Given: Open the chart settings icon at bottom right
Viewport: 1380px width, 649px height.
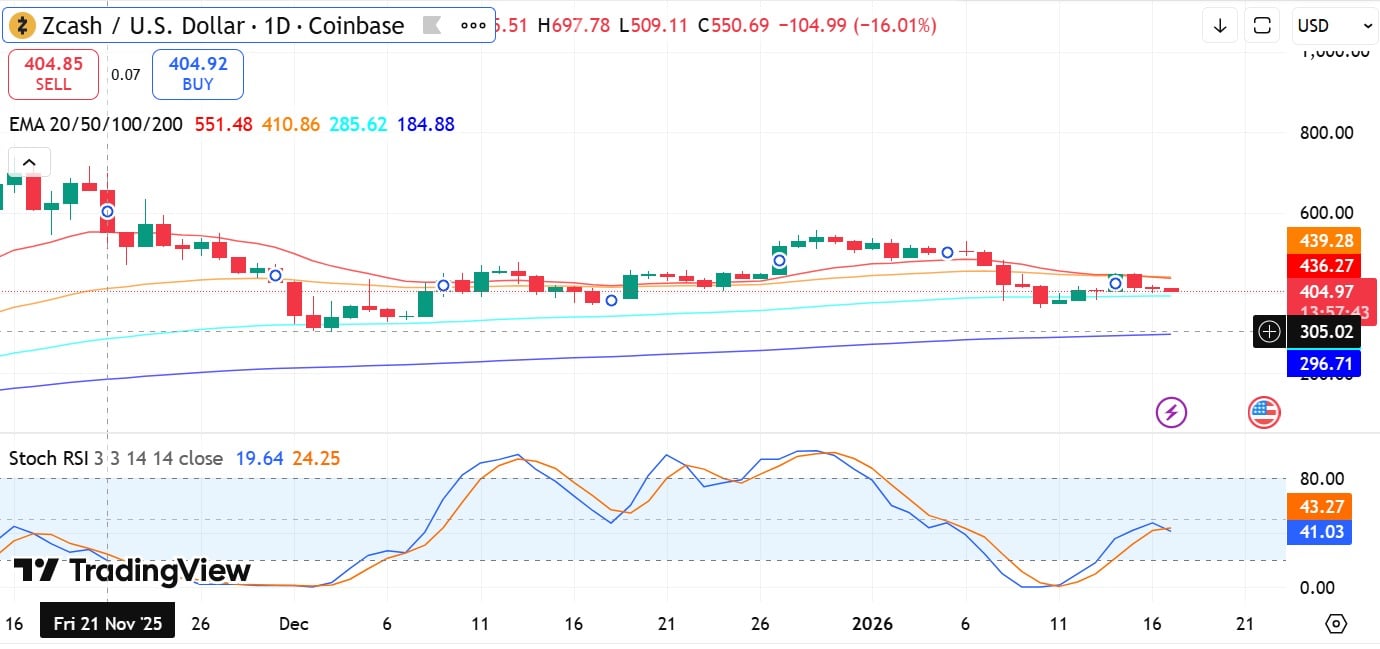Looking at the screenshot, I should pyautogui.click(x=1335, y=624).
